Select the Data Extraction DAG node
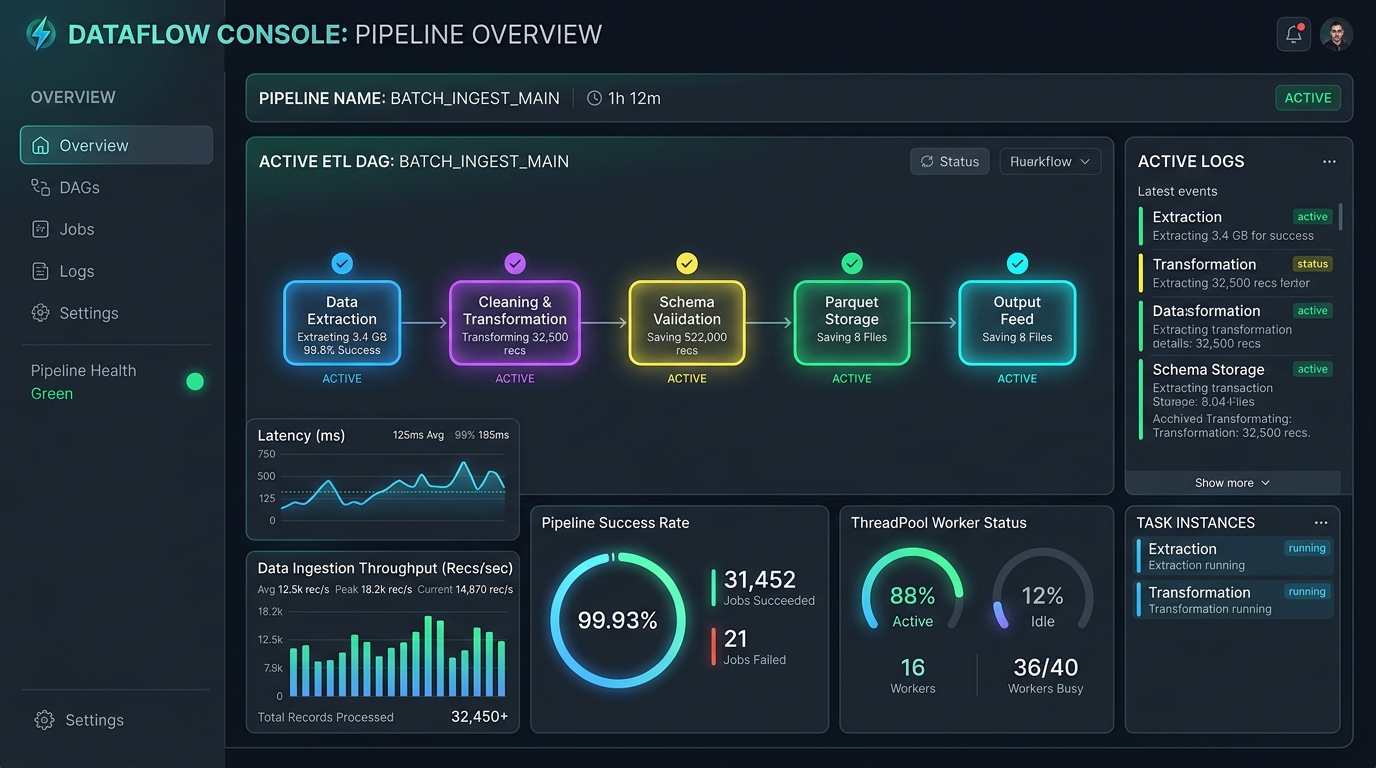The height and width of the screenshot is (768, 1376). pos(342,323)
